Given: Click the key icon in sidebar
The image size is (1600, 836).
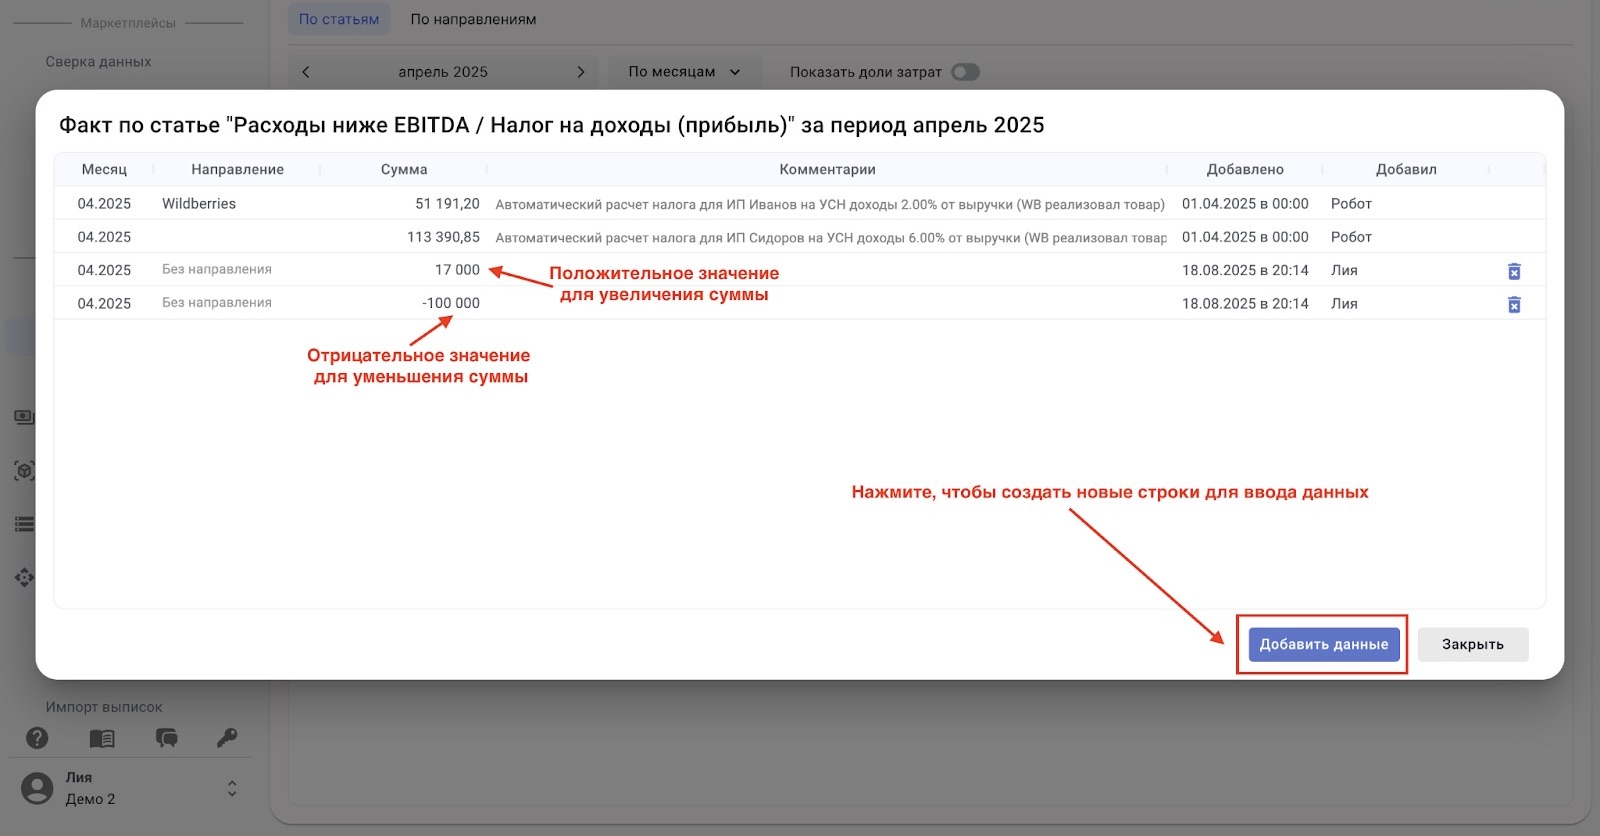Looking at the screenshot, I should click(x=227, y=738).
